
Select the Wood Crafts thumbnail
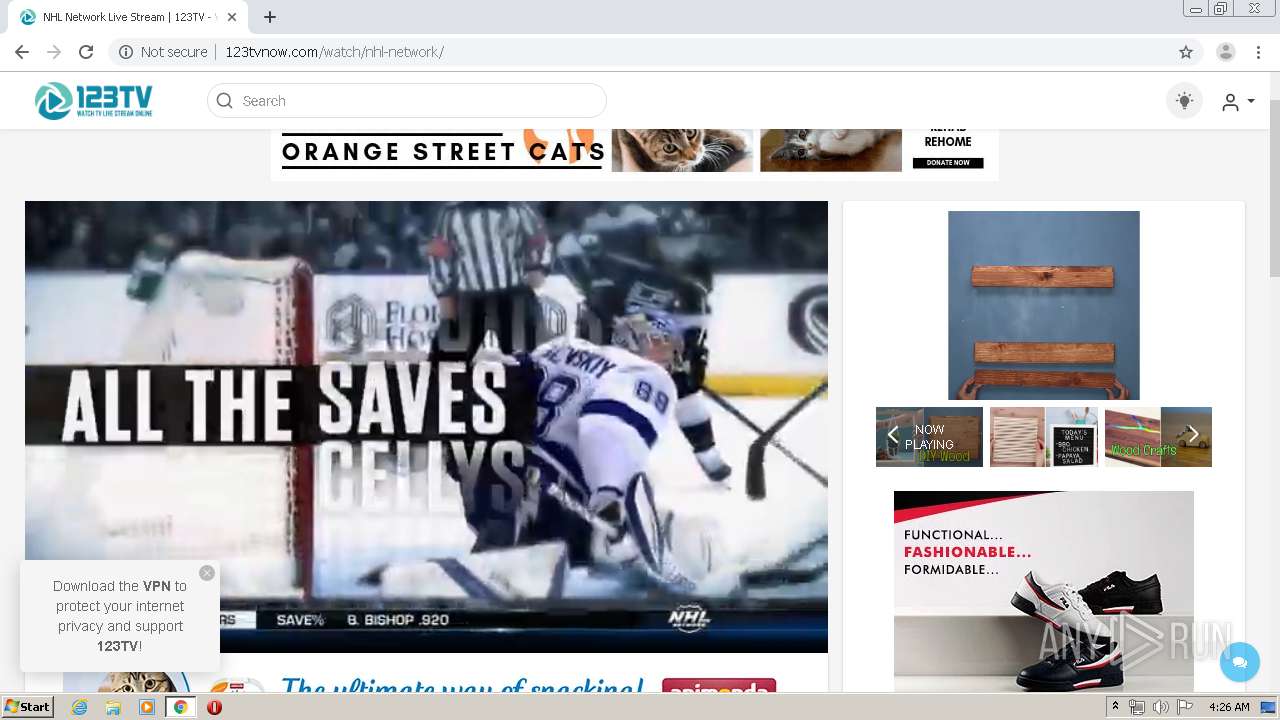click(x=1158, y=437)
